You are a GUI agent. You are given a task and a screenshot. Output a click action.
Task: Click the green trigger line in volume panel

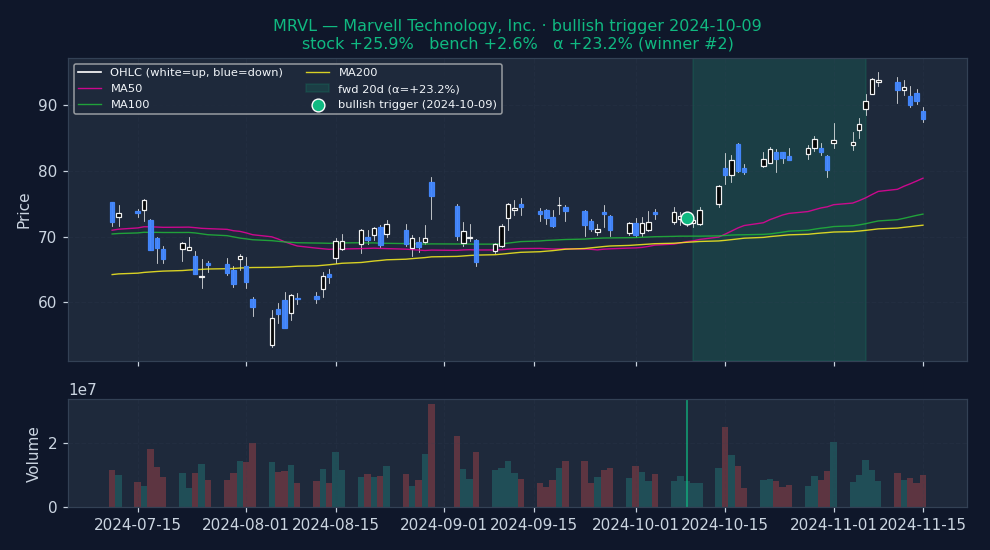687,453
